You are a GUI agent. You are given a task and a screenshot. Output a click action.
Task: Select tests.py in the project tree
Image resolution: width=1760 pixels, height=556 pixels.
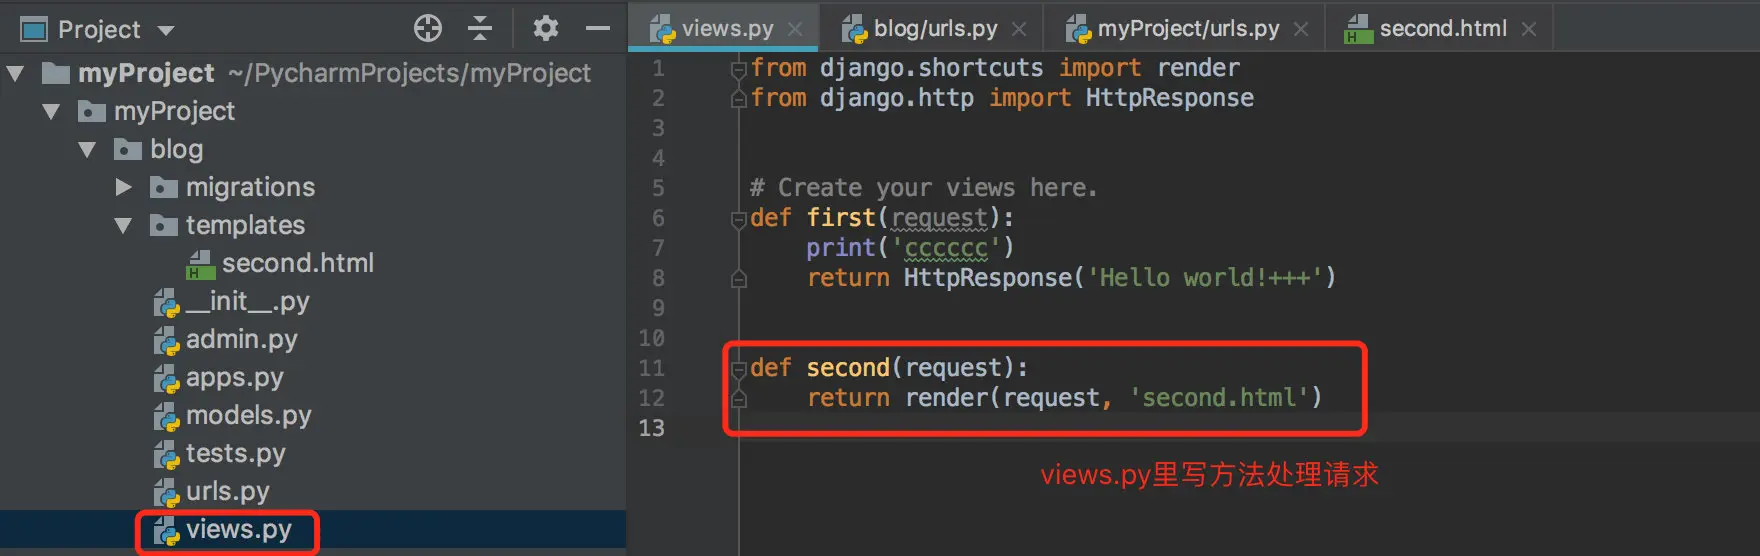tap(236, 453)
